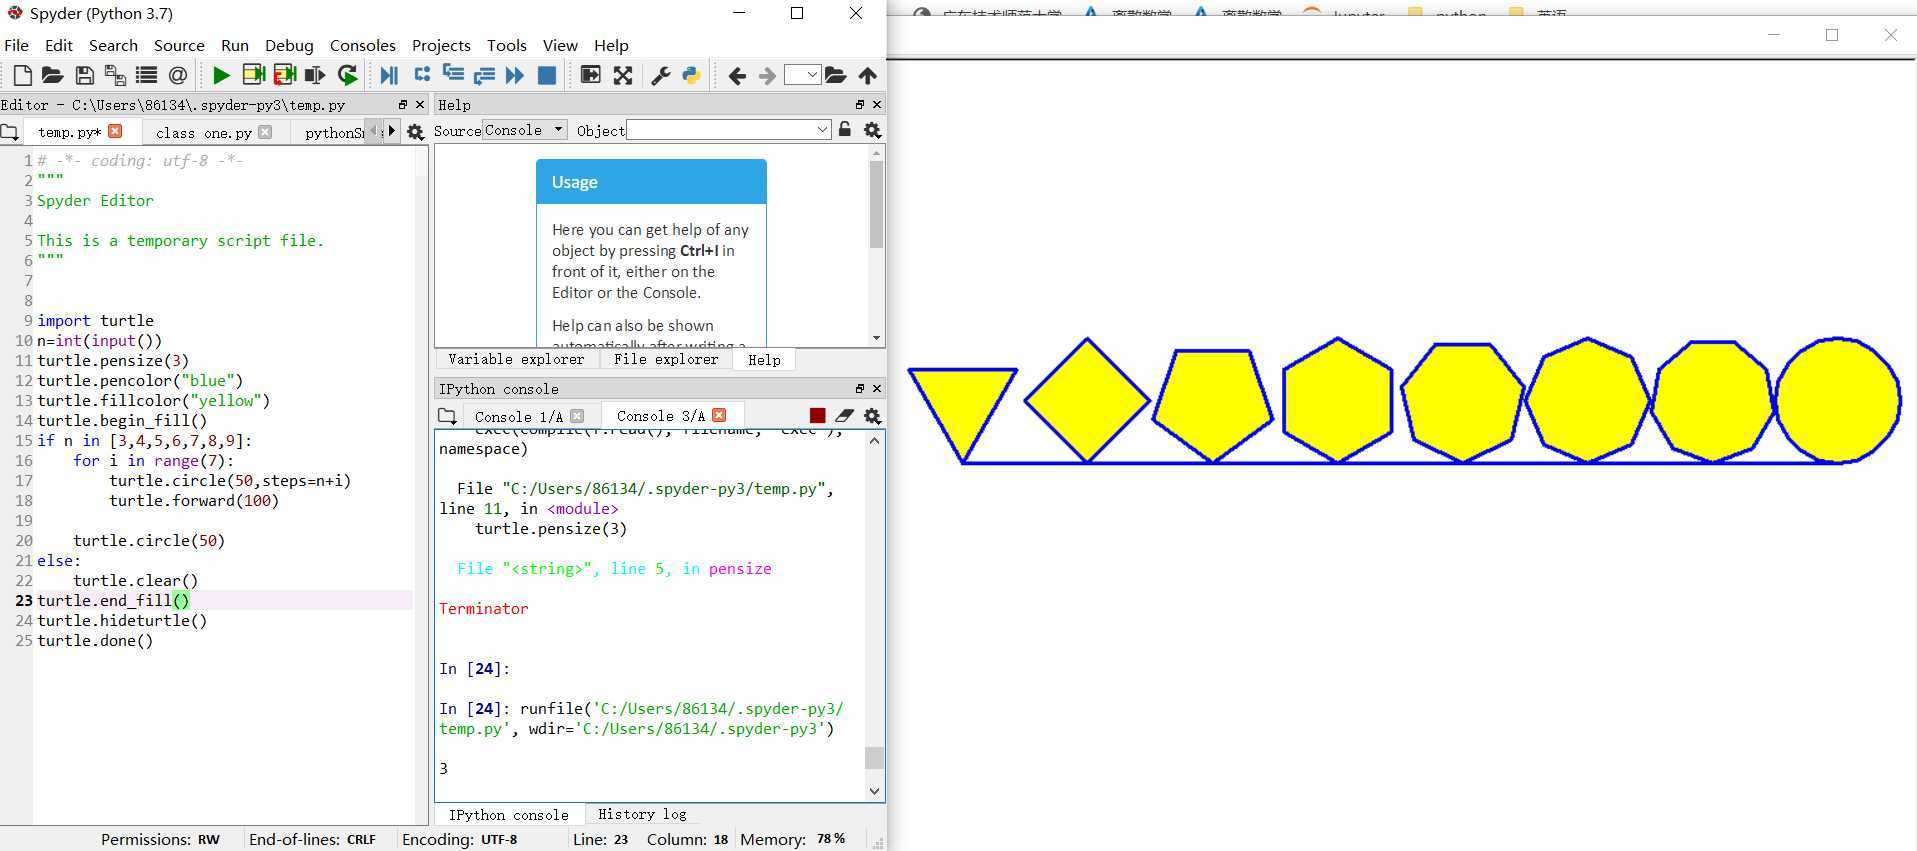
Task: Click the Help pane vertical scrollbar
Action: (877, 205)
